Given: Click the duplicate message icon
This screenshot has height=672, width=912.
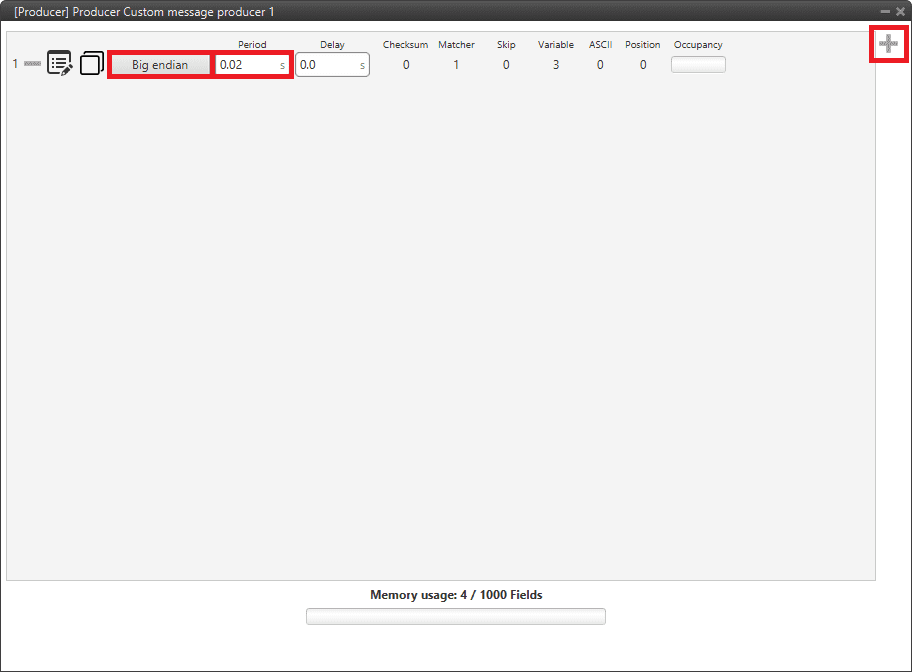Looking at the screenshot, I should pos(91,64).
